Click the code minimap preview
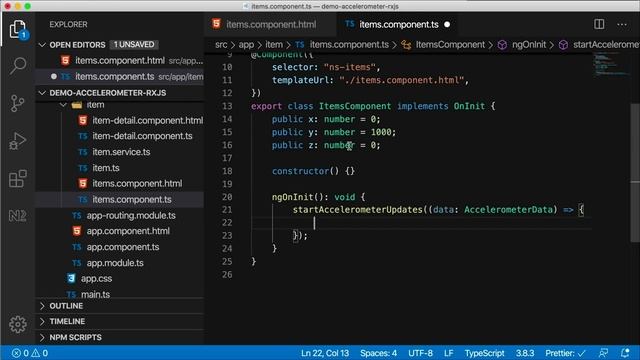The width and height of the screenshot is (640, 360). pos(610,64)
